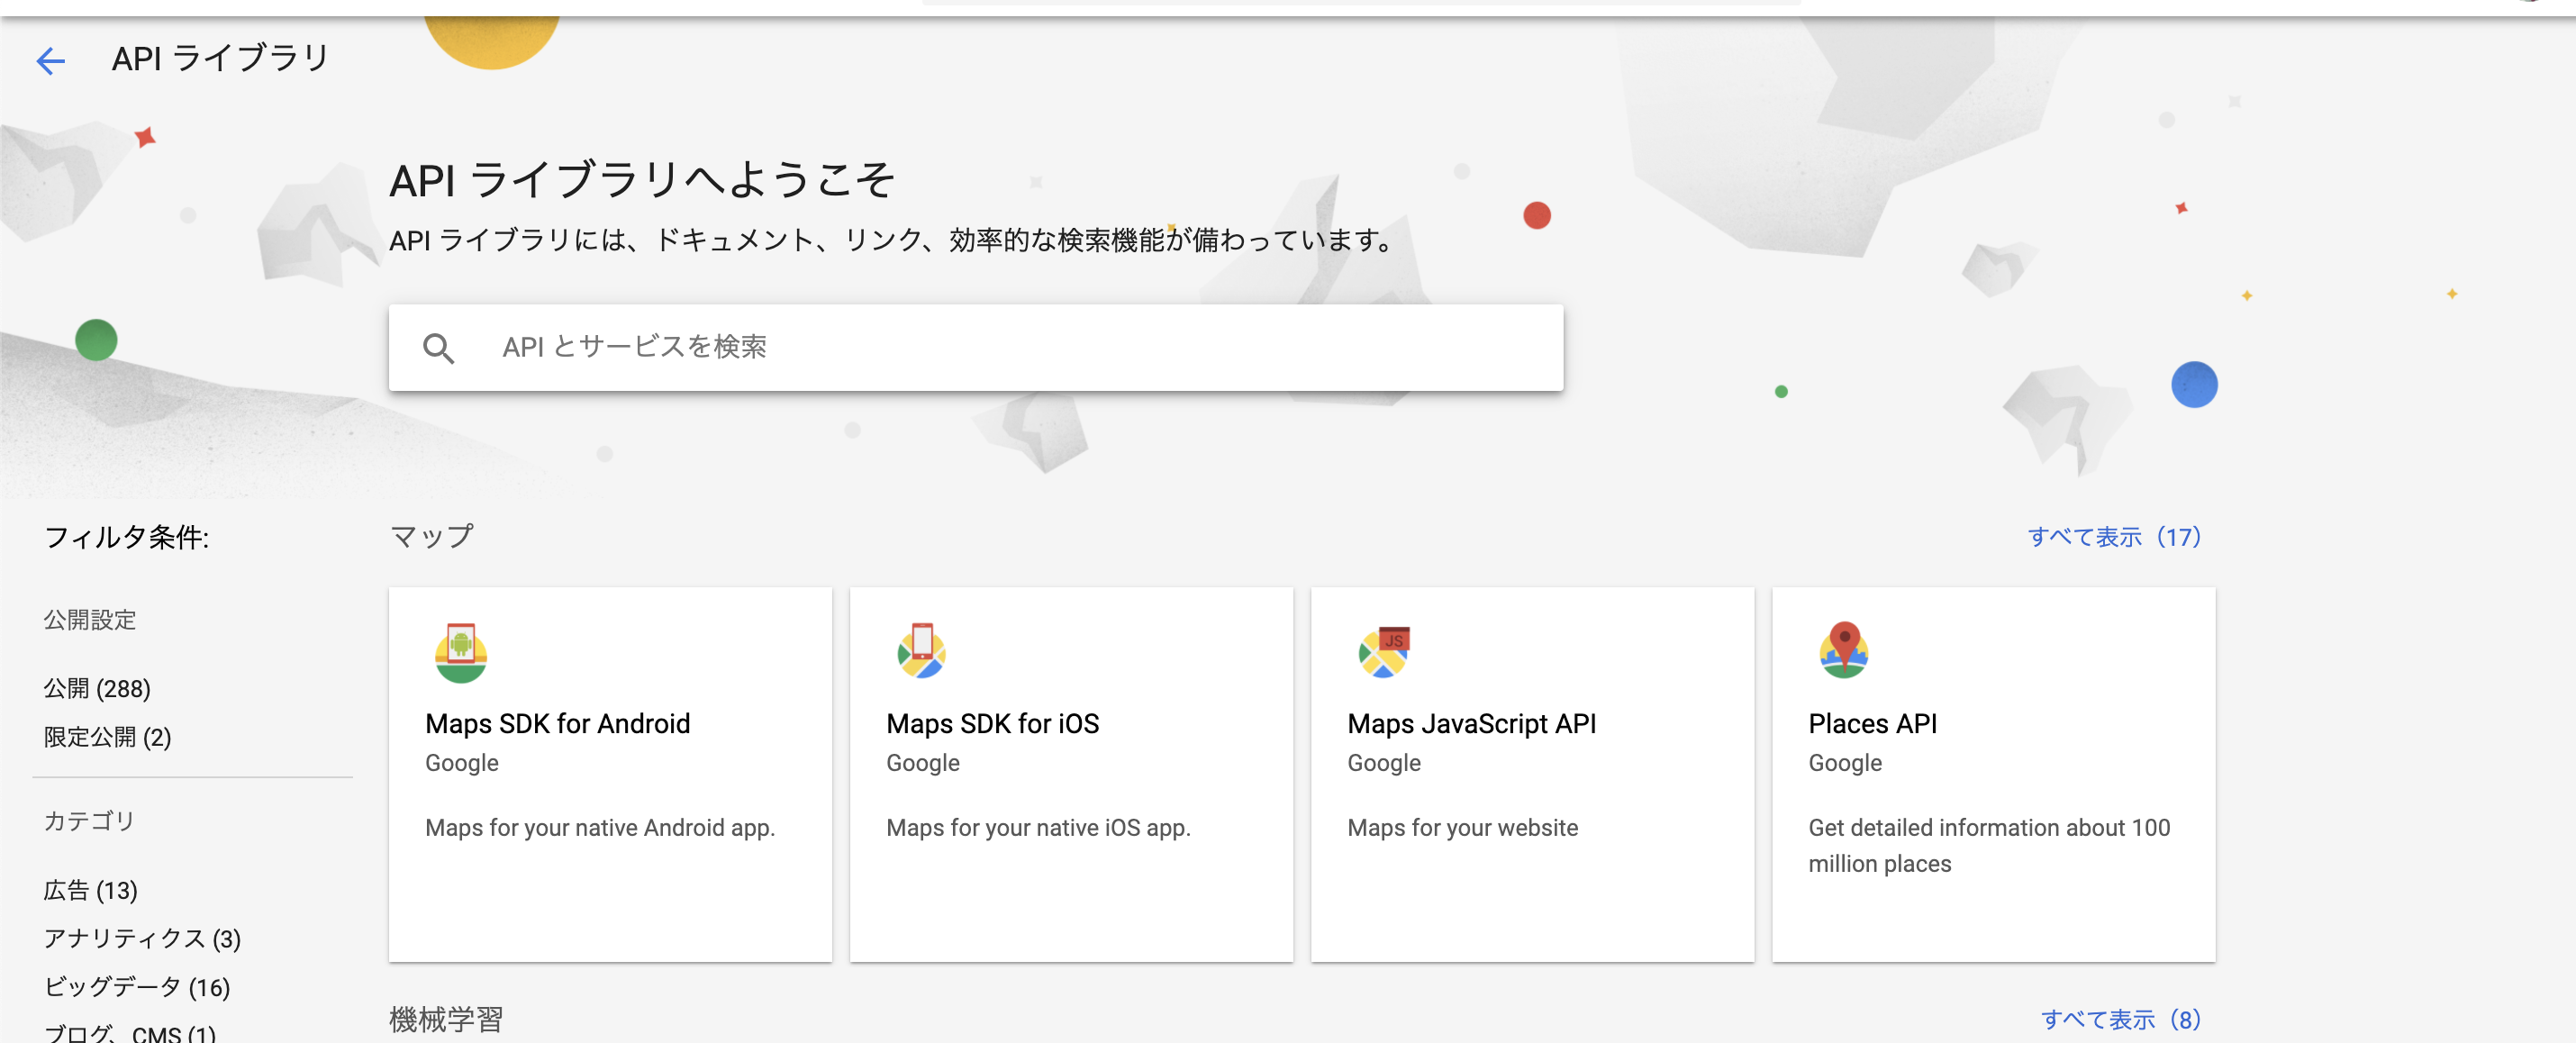Filter by 公開 (288)

pos(97,689)
